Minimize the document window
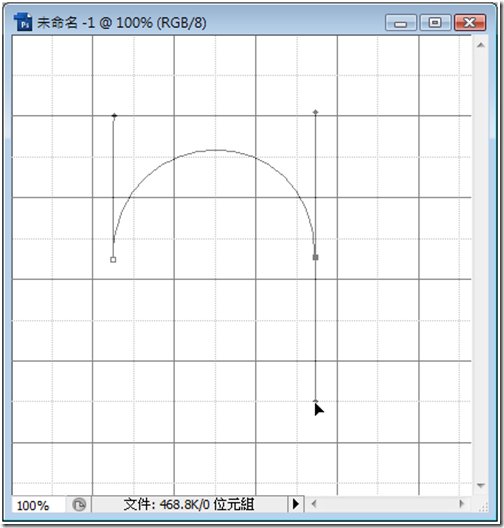This screenshot has height=528, width=504. [401, 23]
